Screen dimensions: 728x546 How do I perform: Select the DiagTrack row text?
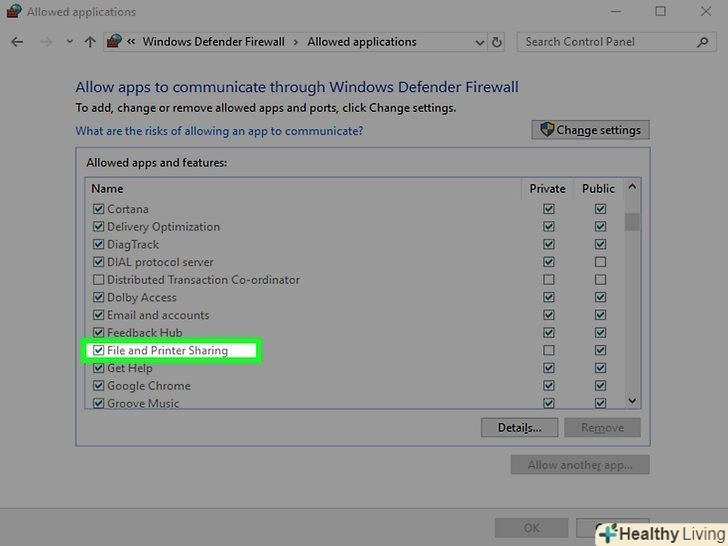coord(133,244)
